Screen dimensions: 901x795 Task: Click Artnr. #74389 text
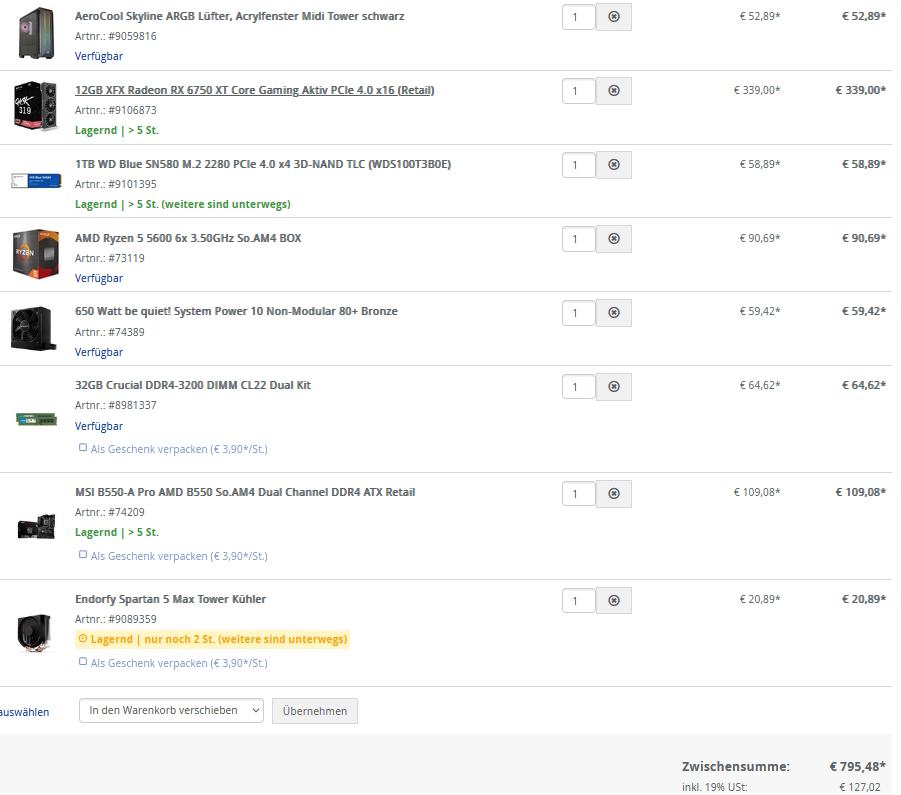[110, 332]
